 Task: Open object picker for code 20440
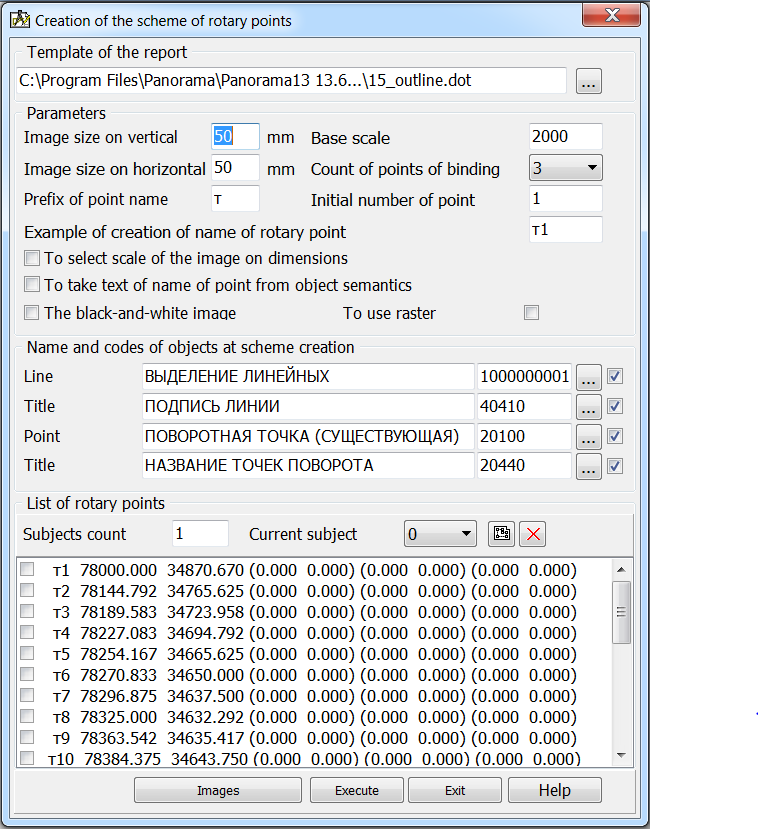[x=589, y=466]
